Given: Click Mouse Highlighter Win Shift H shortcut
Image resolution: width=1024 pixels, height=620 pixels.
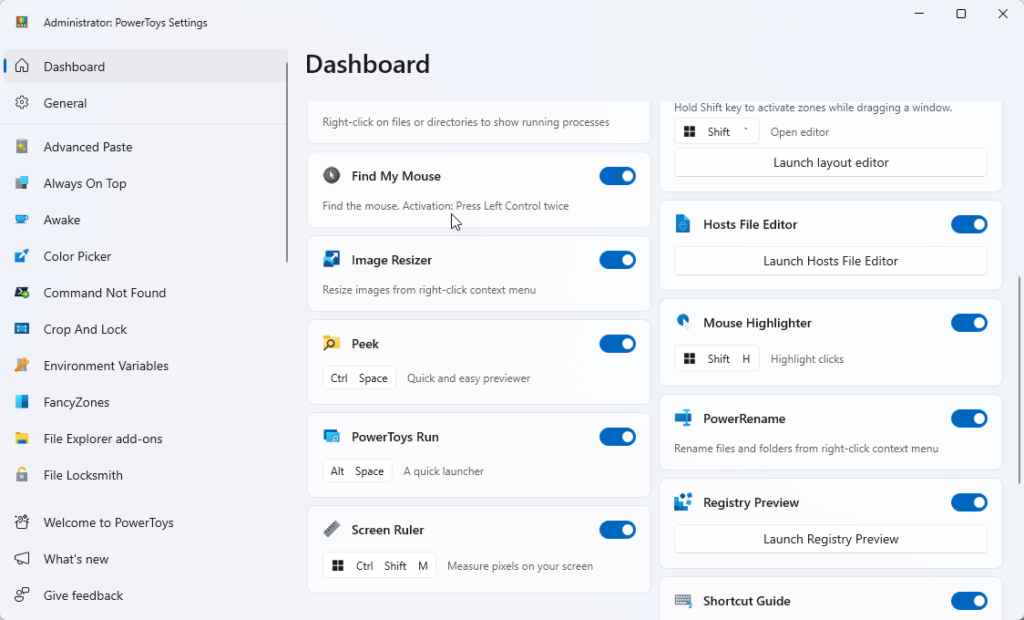Looking at the screenshot, I should [717, 359].
